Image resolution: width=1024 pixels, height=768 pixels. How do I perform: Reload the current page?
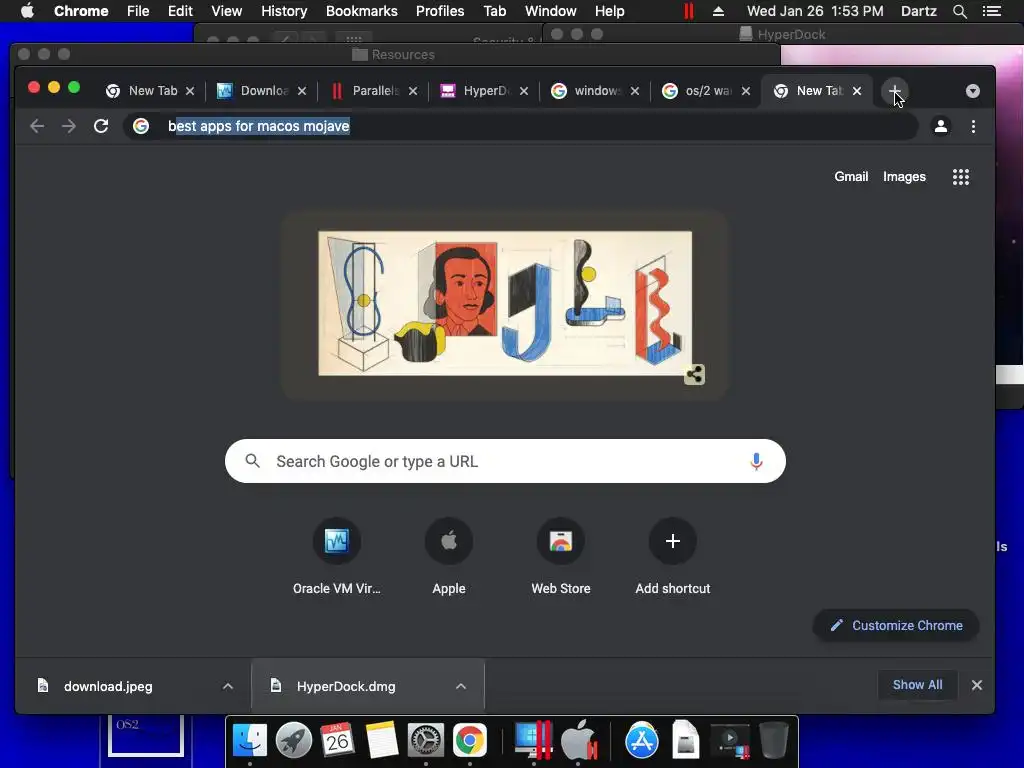pos(101,126)
